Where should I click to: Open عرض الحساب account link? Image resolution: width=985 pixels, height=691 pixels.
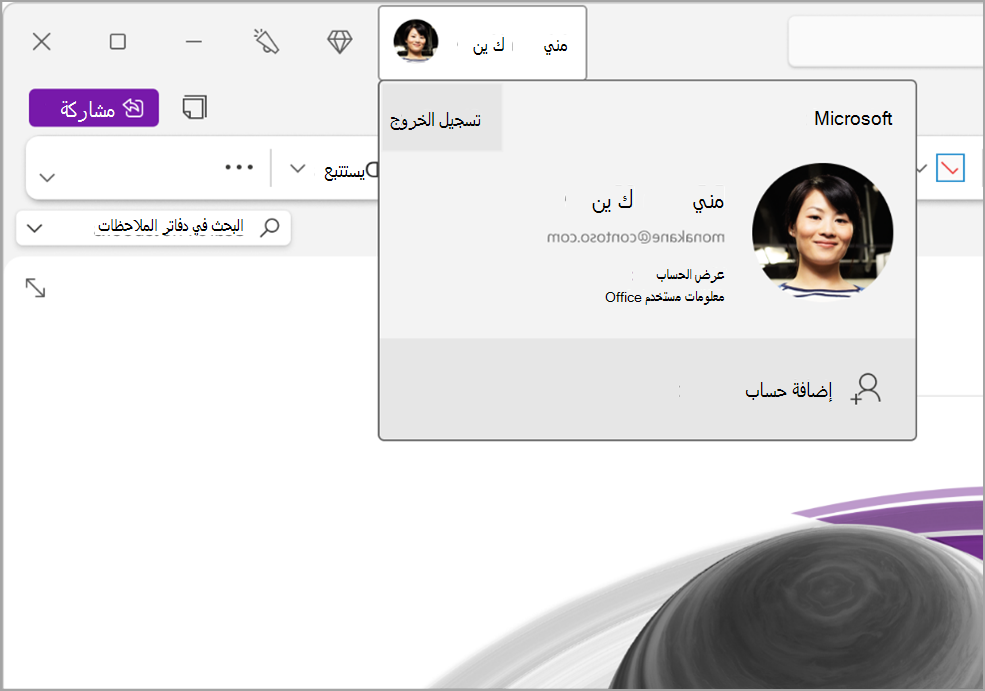[690, 275]
